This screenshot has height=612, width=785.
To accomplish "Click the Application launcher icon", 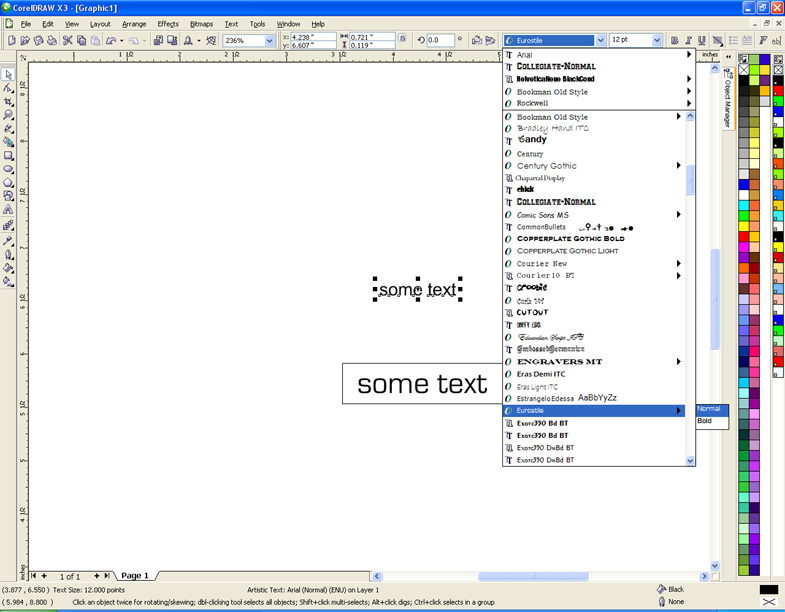I will (189, 41).
